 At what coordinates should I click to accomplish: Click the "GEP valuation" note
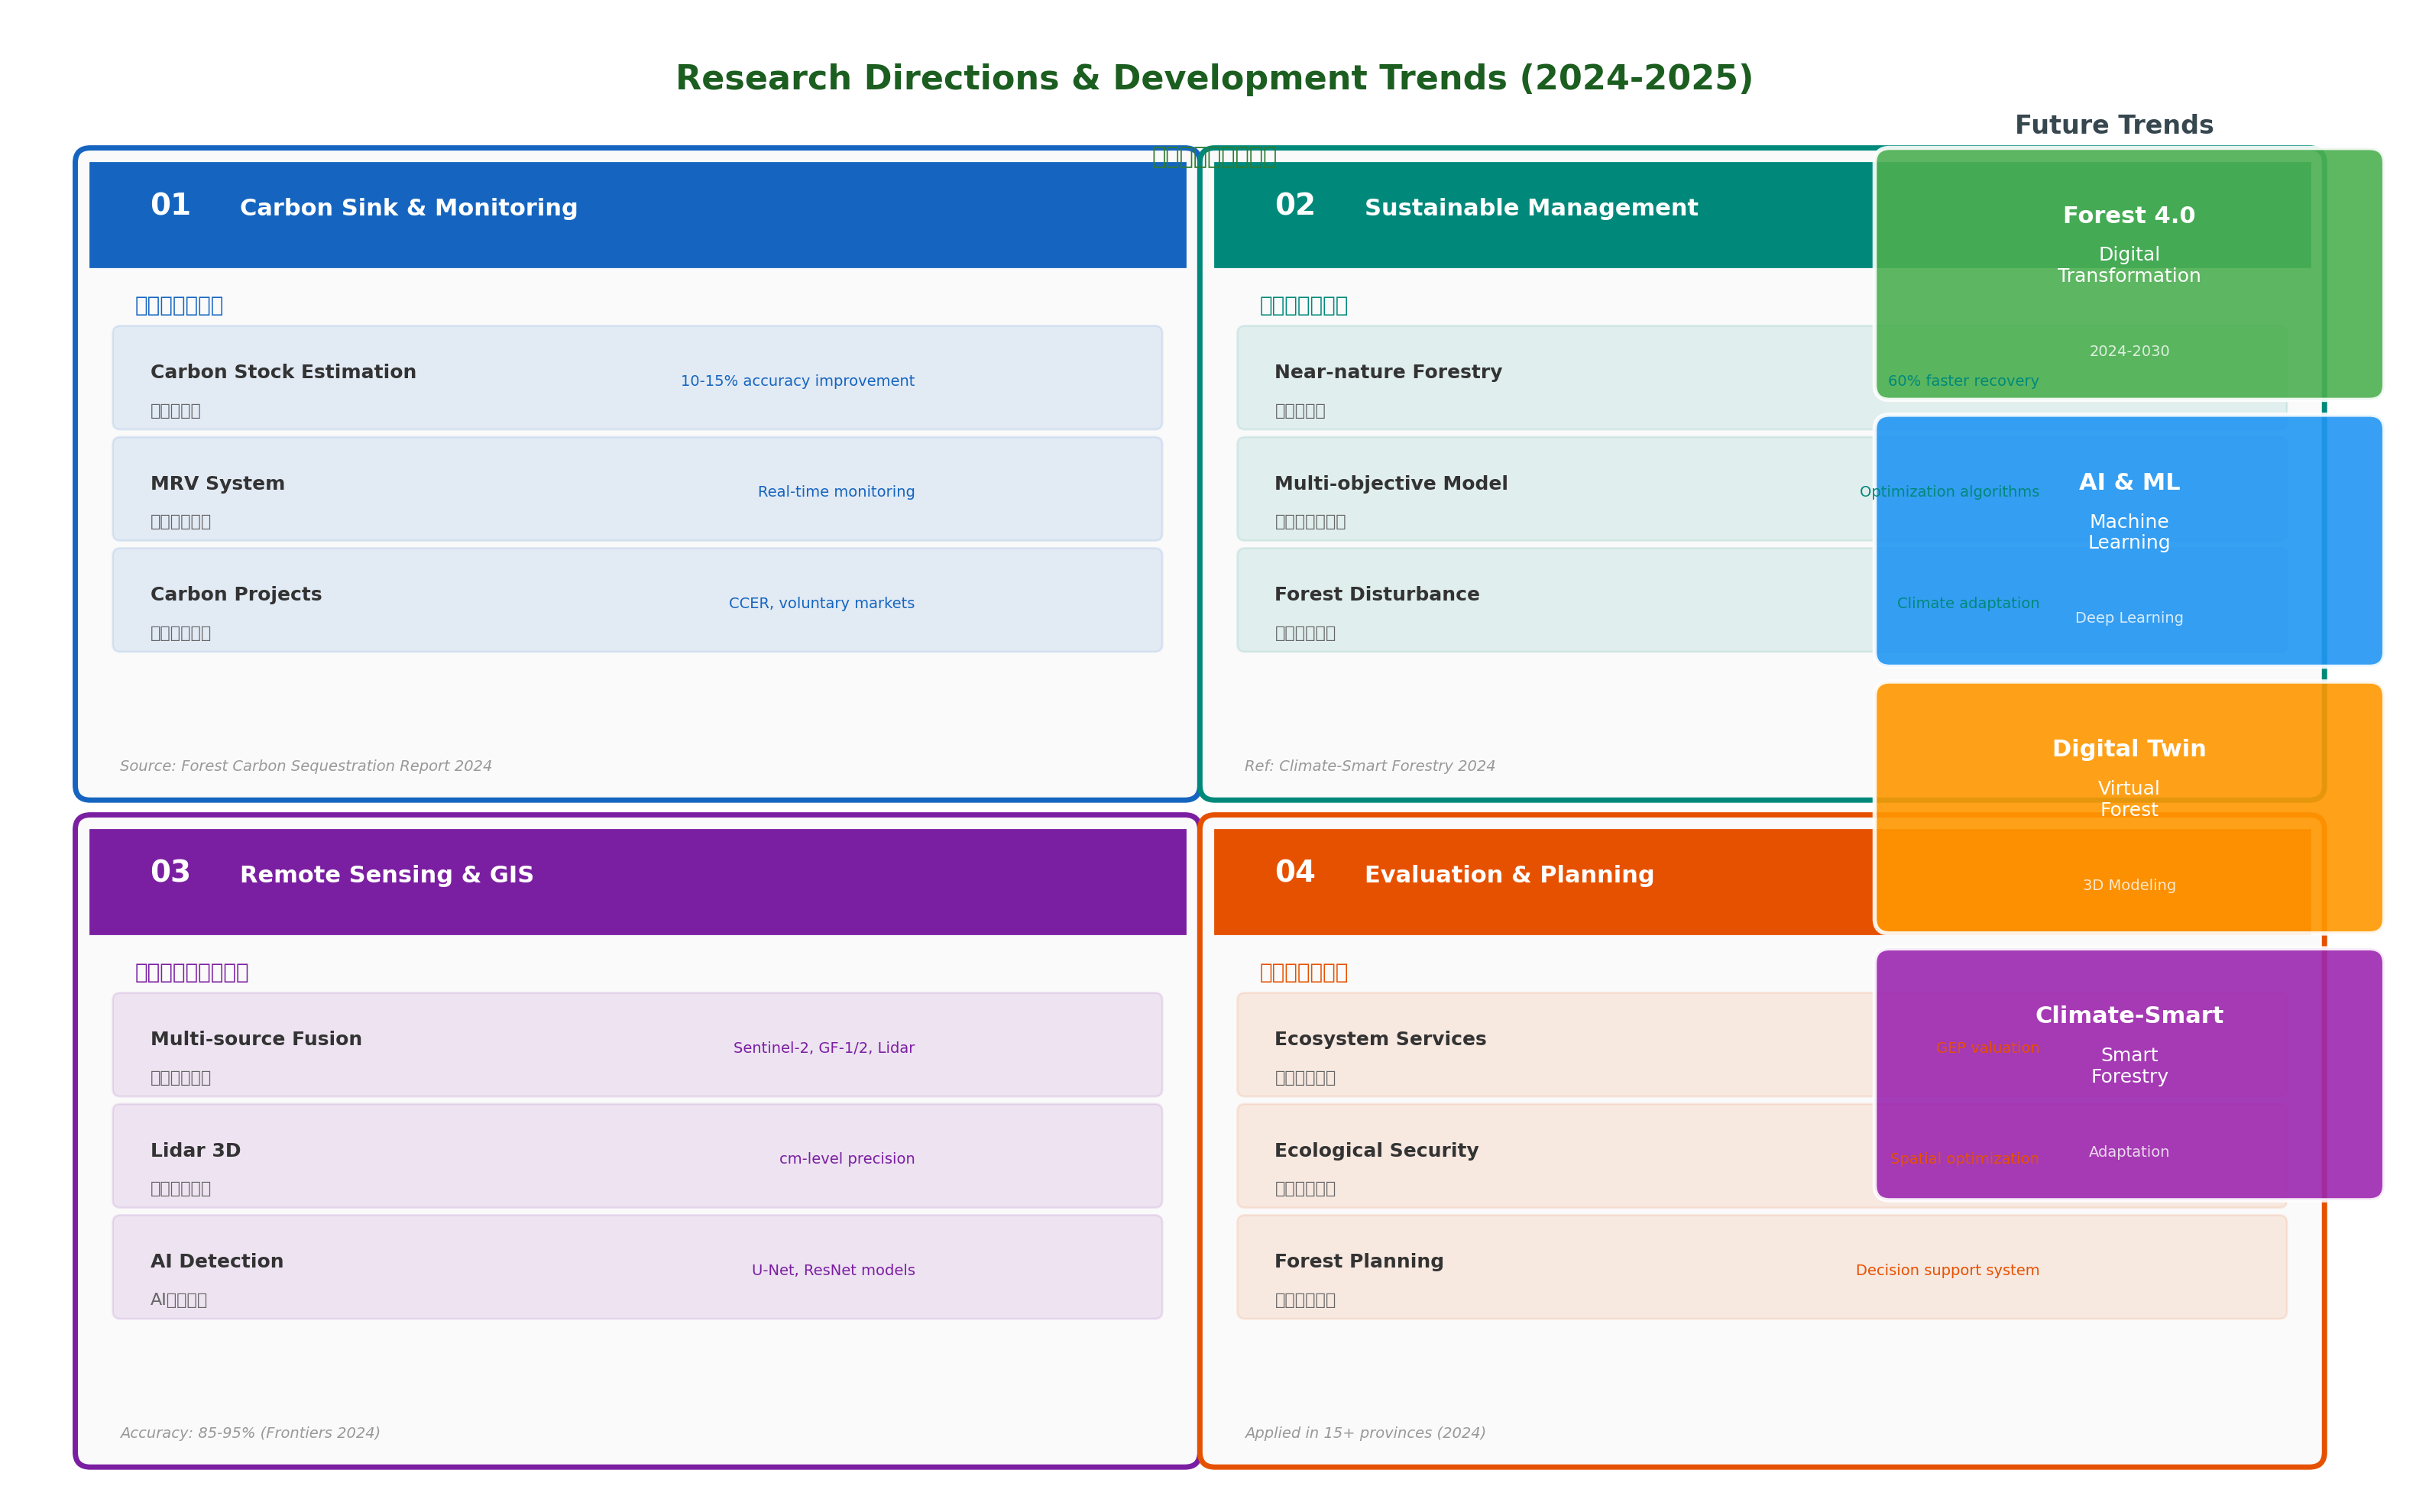[x=1988, y=1048]
